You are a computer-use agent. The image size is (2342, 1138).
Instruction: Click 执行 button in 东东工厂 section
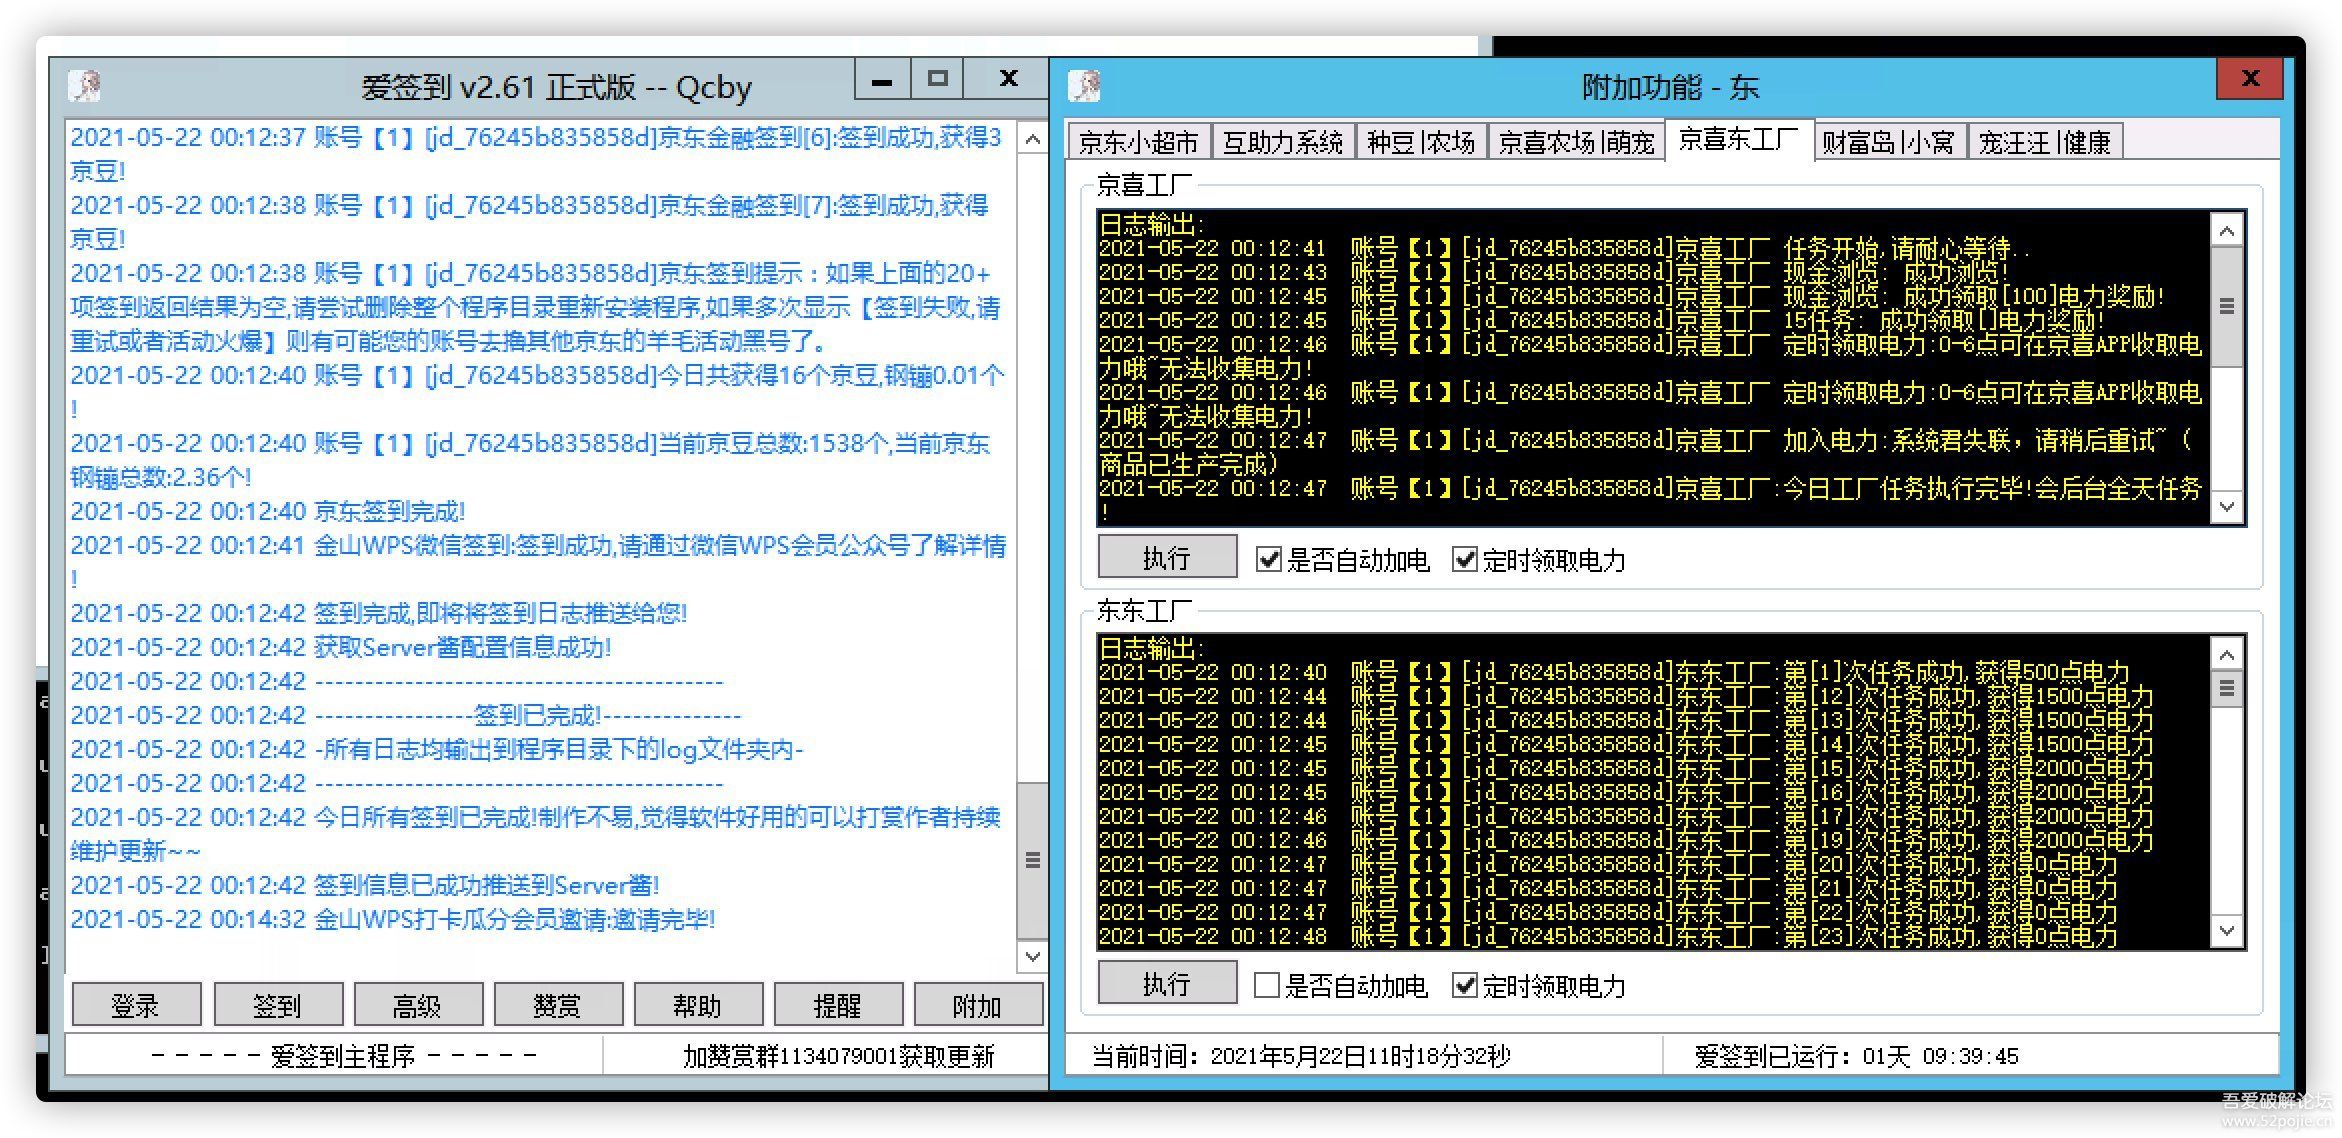point(1167,984)
